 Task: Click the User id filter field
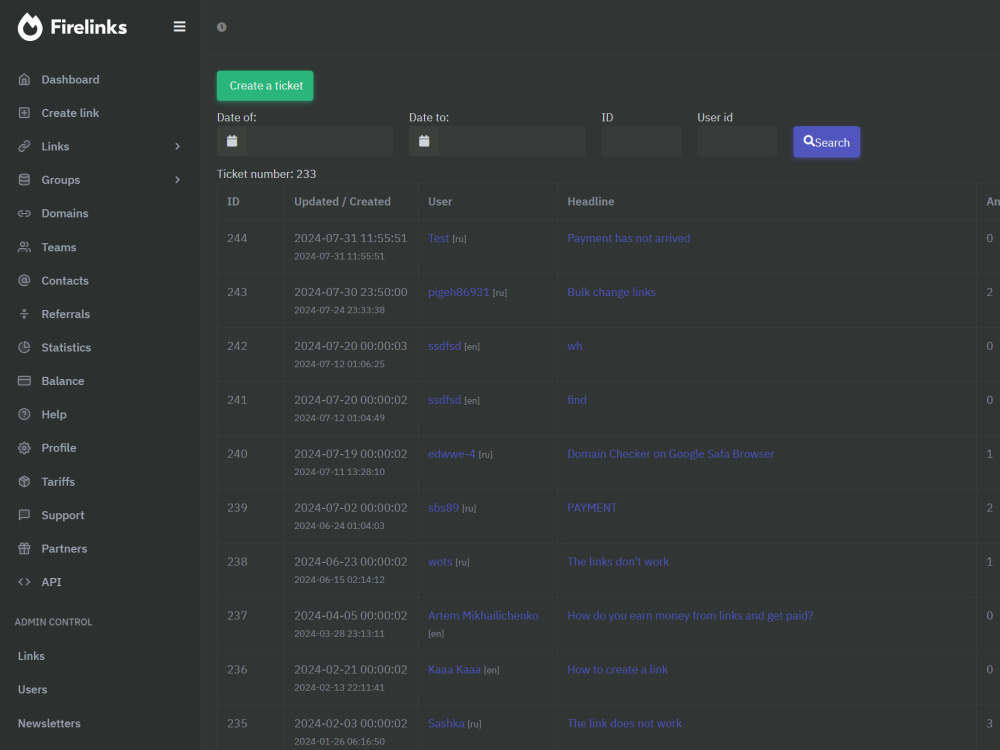point(737,141)
